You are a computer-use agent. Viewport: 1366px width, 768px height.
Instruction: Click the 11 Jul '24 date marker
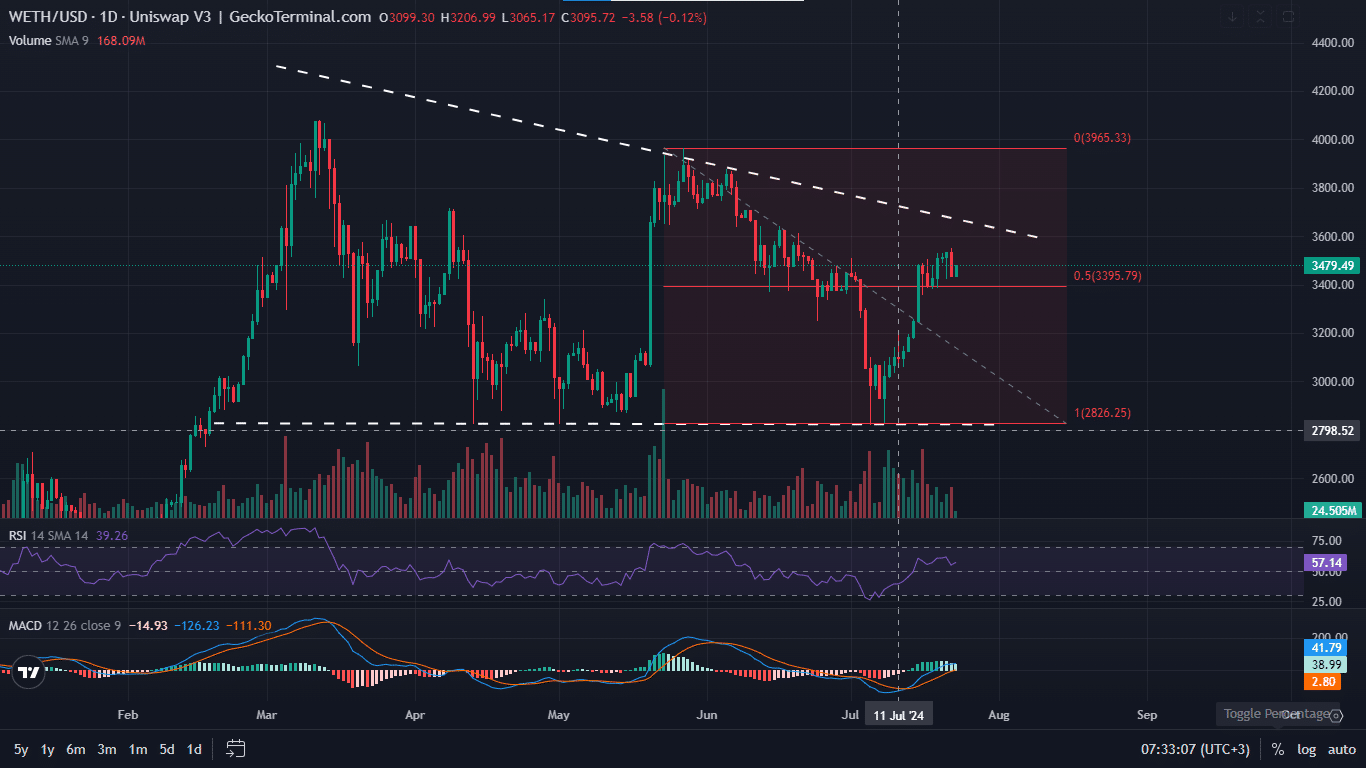[x=898, y=715]
